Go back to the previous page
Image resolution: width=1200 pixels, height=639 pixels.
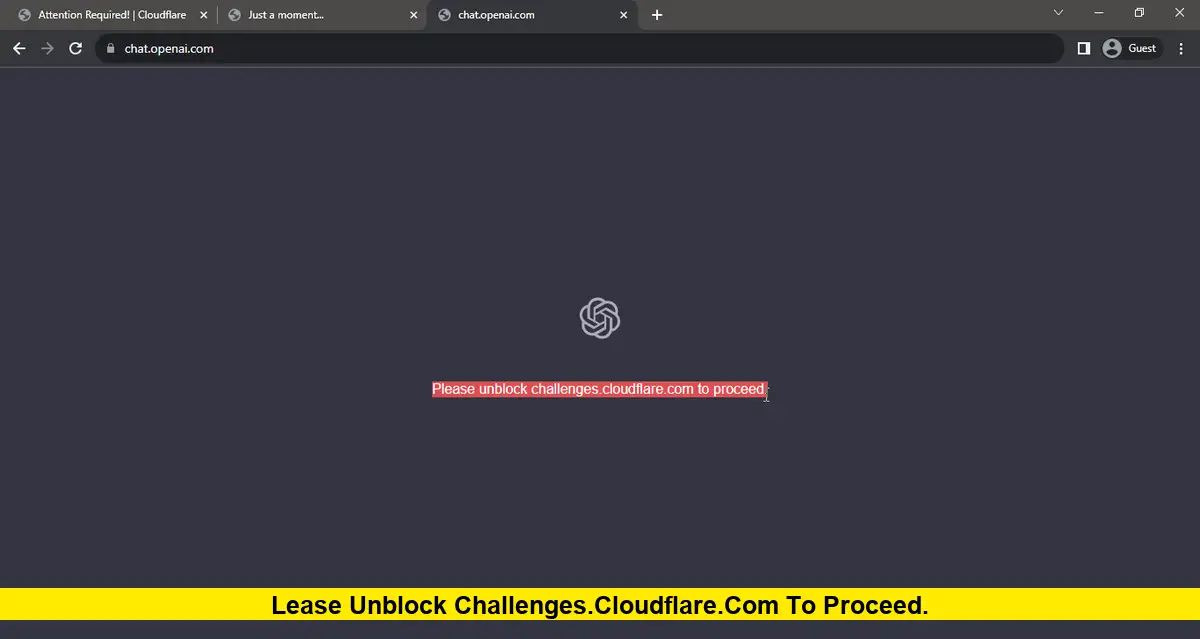point(19,48)
